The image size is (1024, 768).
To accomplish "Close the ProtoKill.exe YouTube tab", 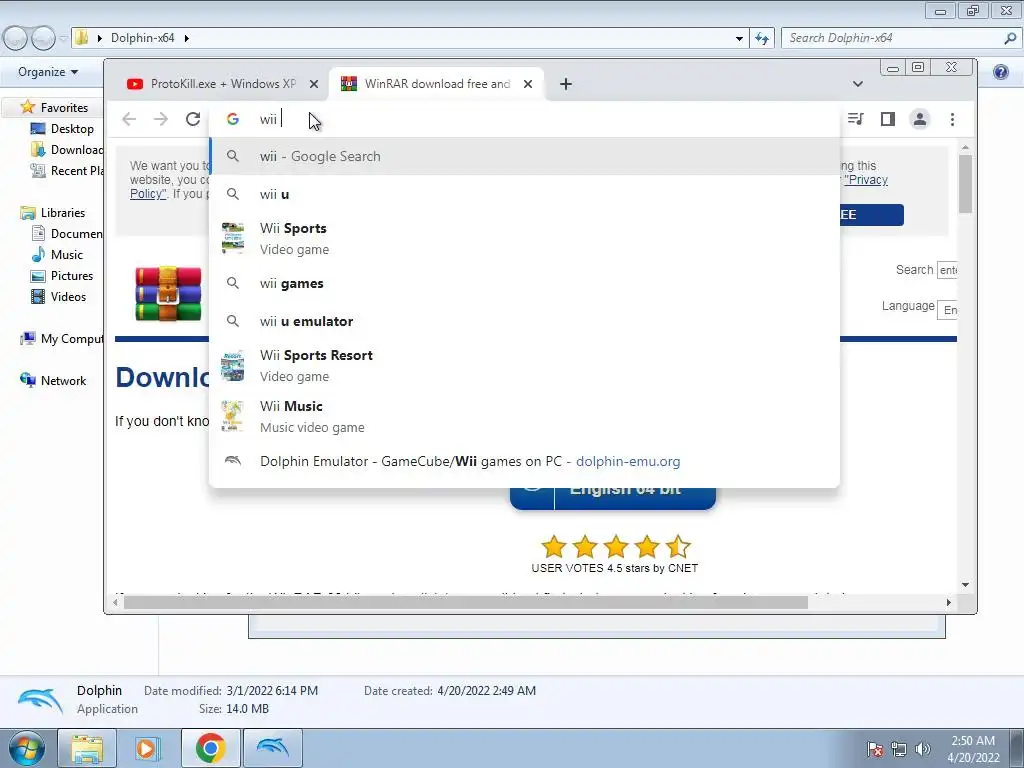I will 313,84.
